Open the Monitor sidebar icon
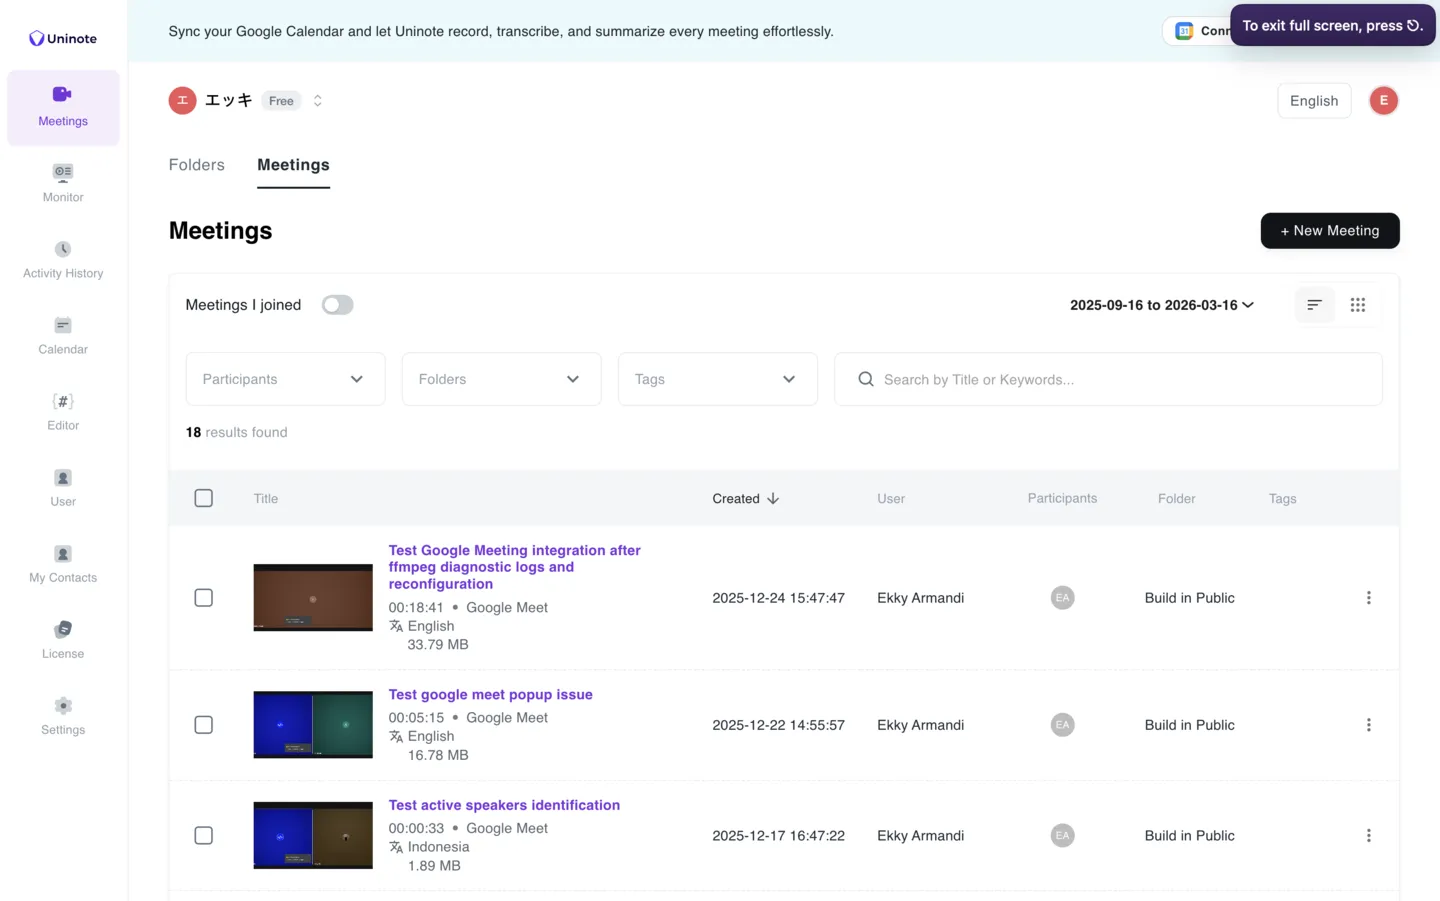This screenshot has width=1440, height=901. pos(63,173)
